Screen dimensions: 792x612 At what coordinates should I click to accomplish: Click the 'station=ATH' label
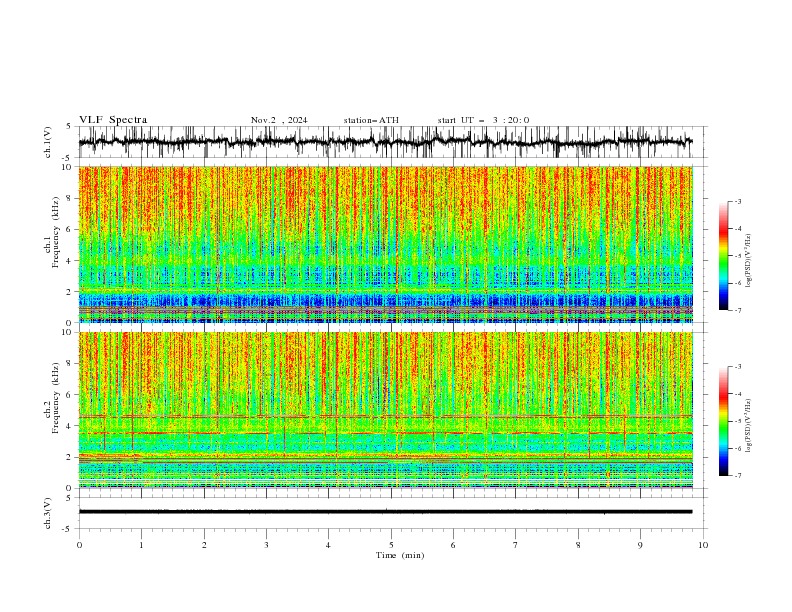371,120
